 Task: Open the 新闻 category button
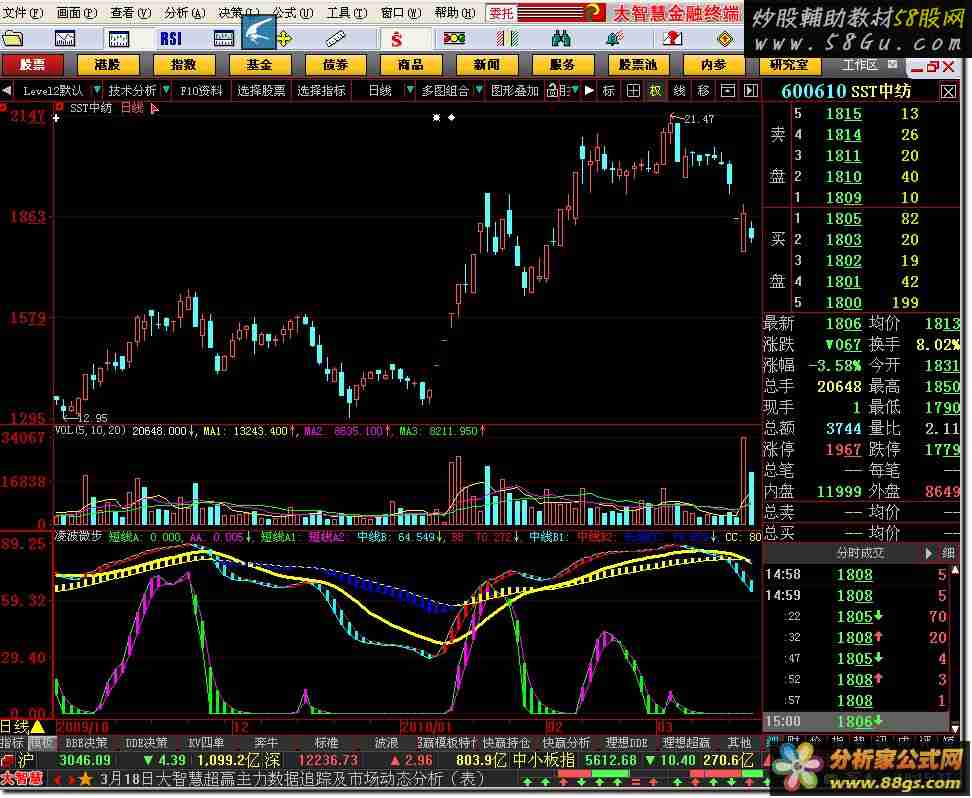[487, 64]
